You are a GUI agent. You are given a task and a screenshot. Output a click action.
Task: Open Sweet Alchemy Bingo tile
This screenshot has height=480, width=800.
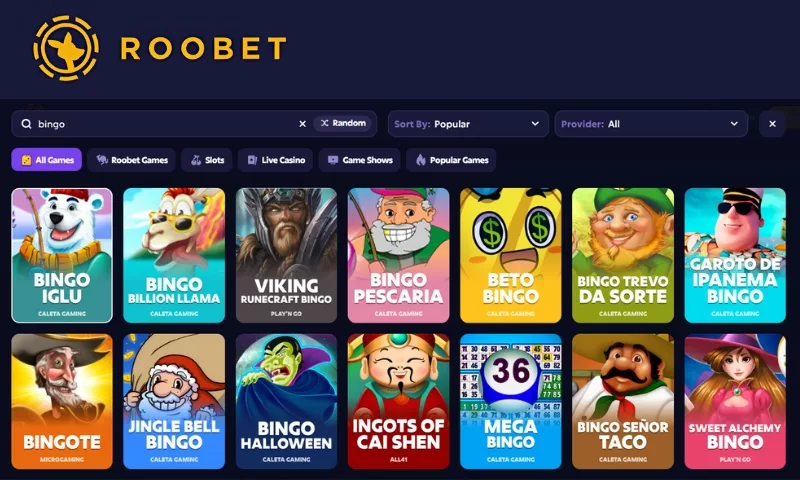tap(735, 401)
